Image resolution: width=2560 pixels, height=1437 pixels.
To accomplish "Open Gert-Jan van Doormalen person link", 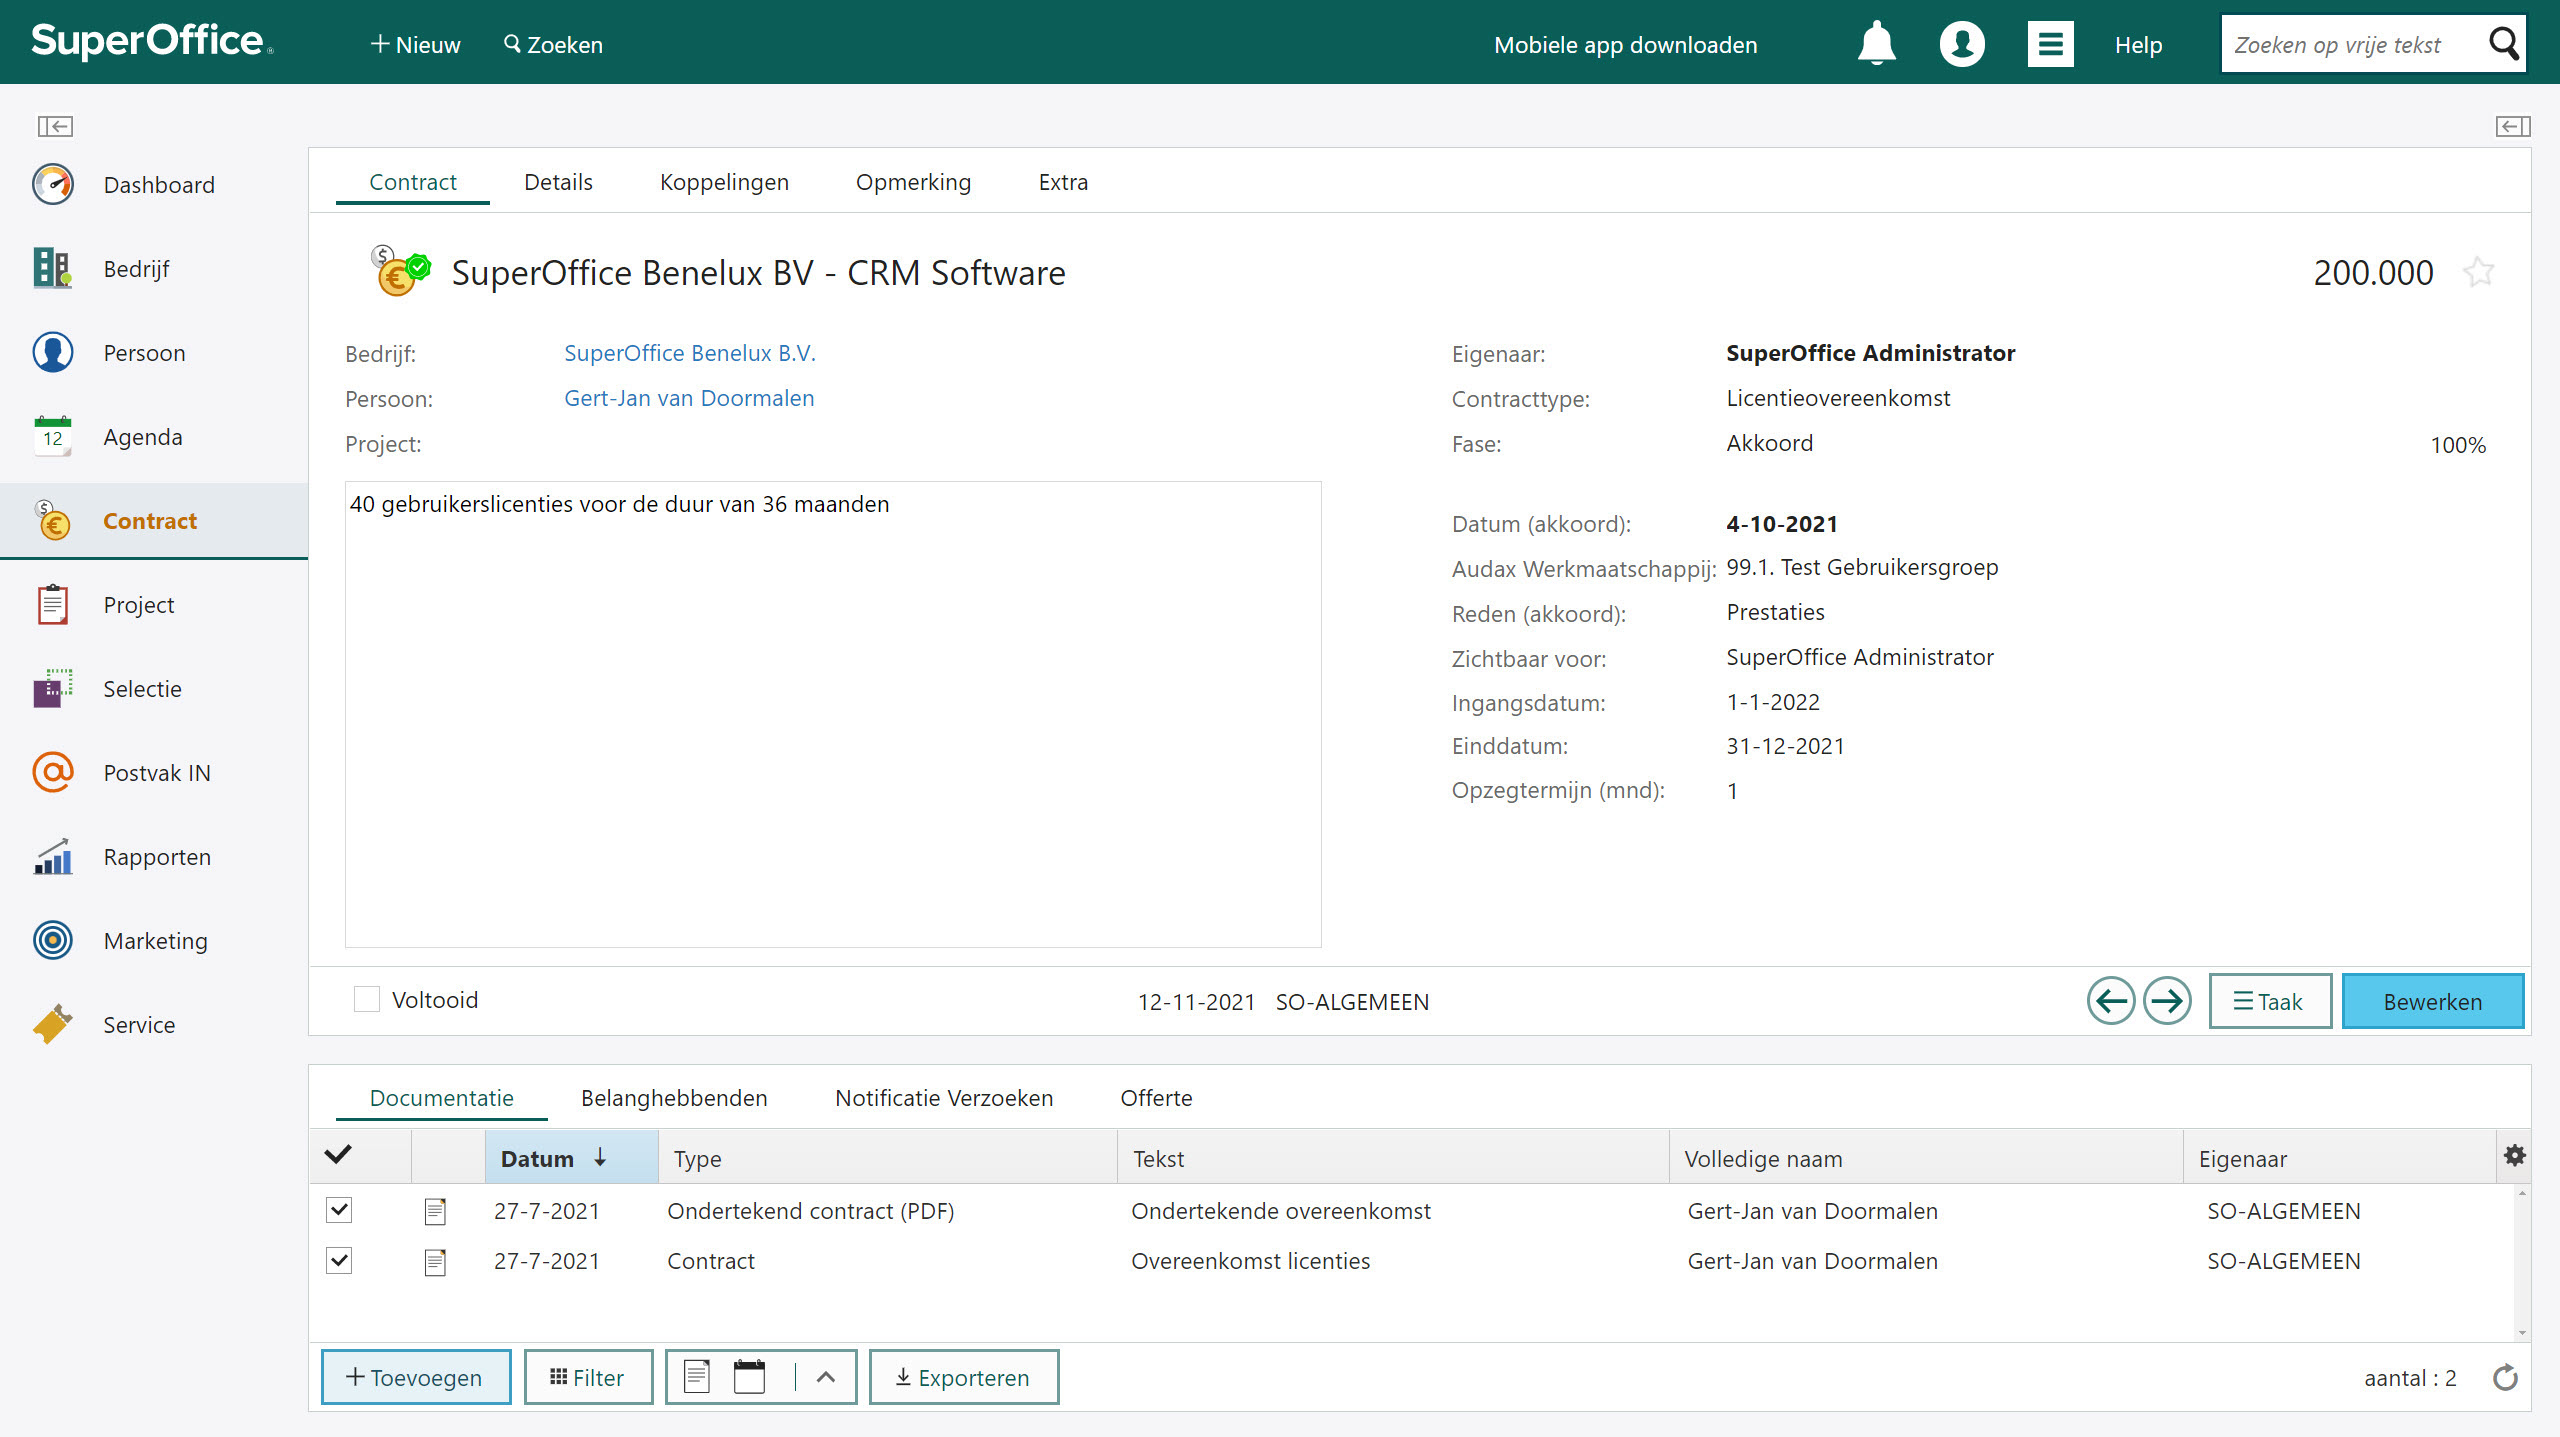I will [x=689, y=398].
